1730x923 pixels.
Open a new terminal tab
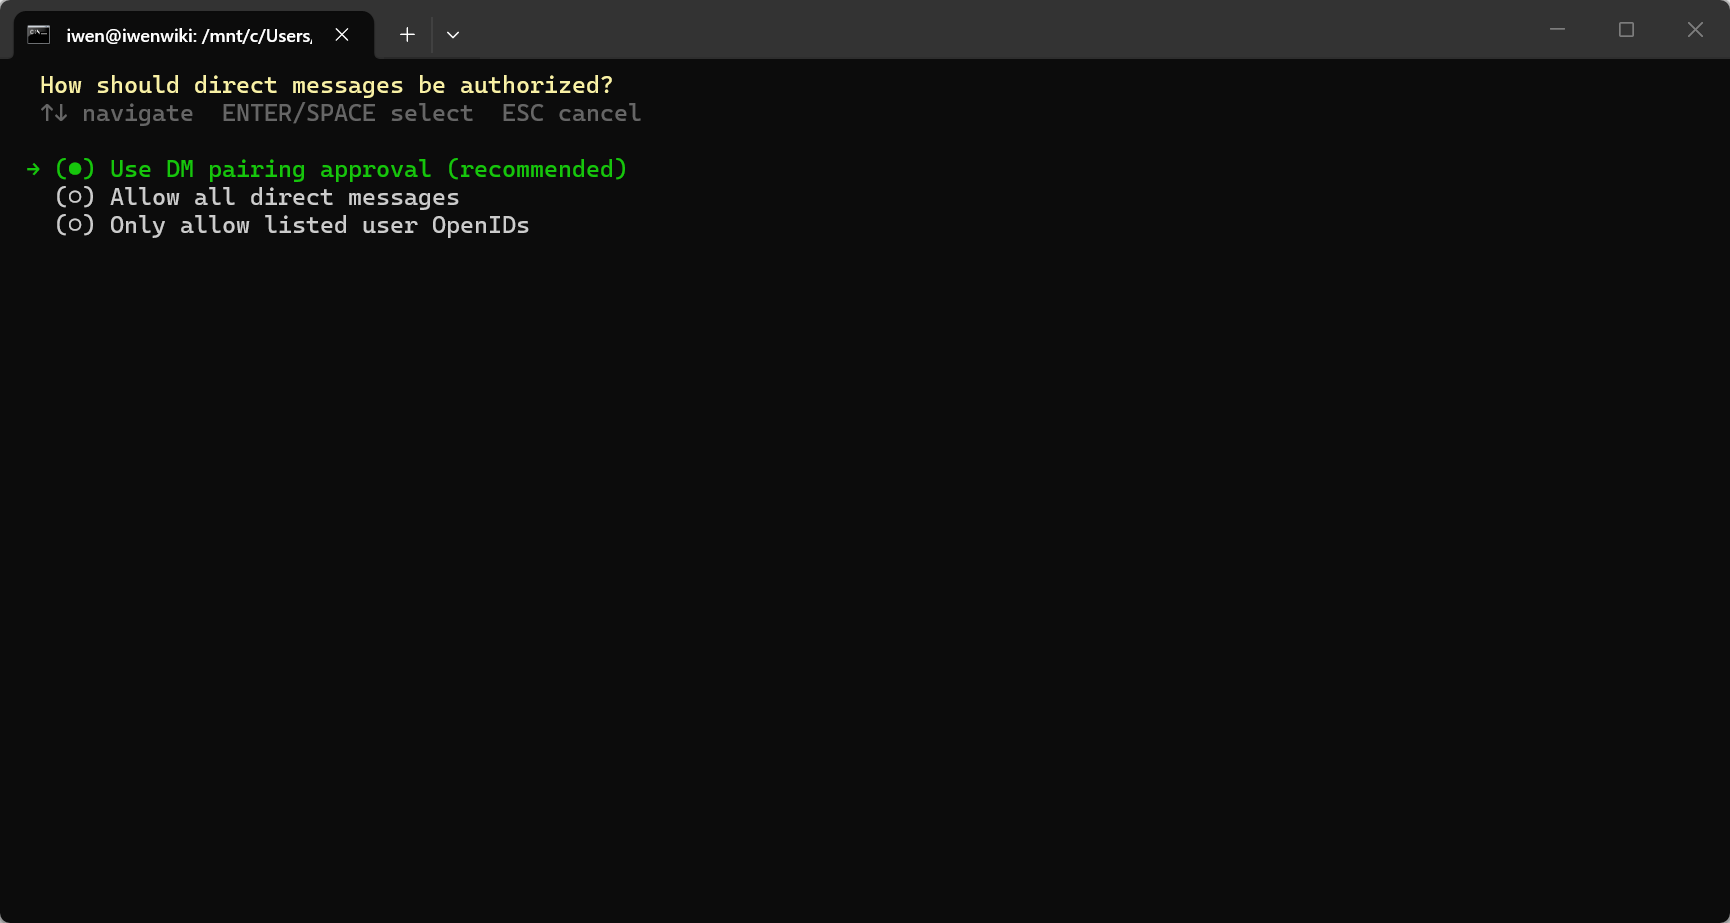pyautogui.click(x=407, y=35)
